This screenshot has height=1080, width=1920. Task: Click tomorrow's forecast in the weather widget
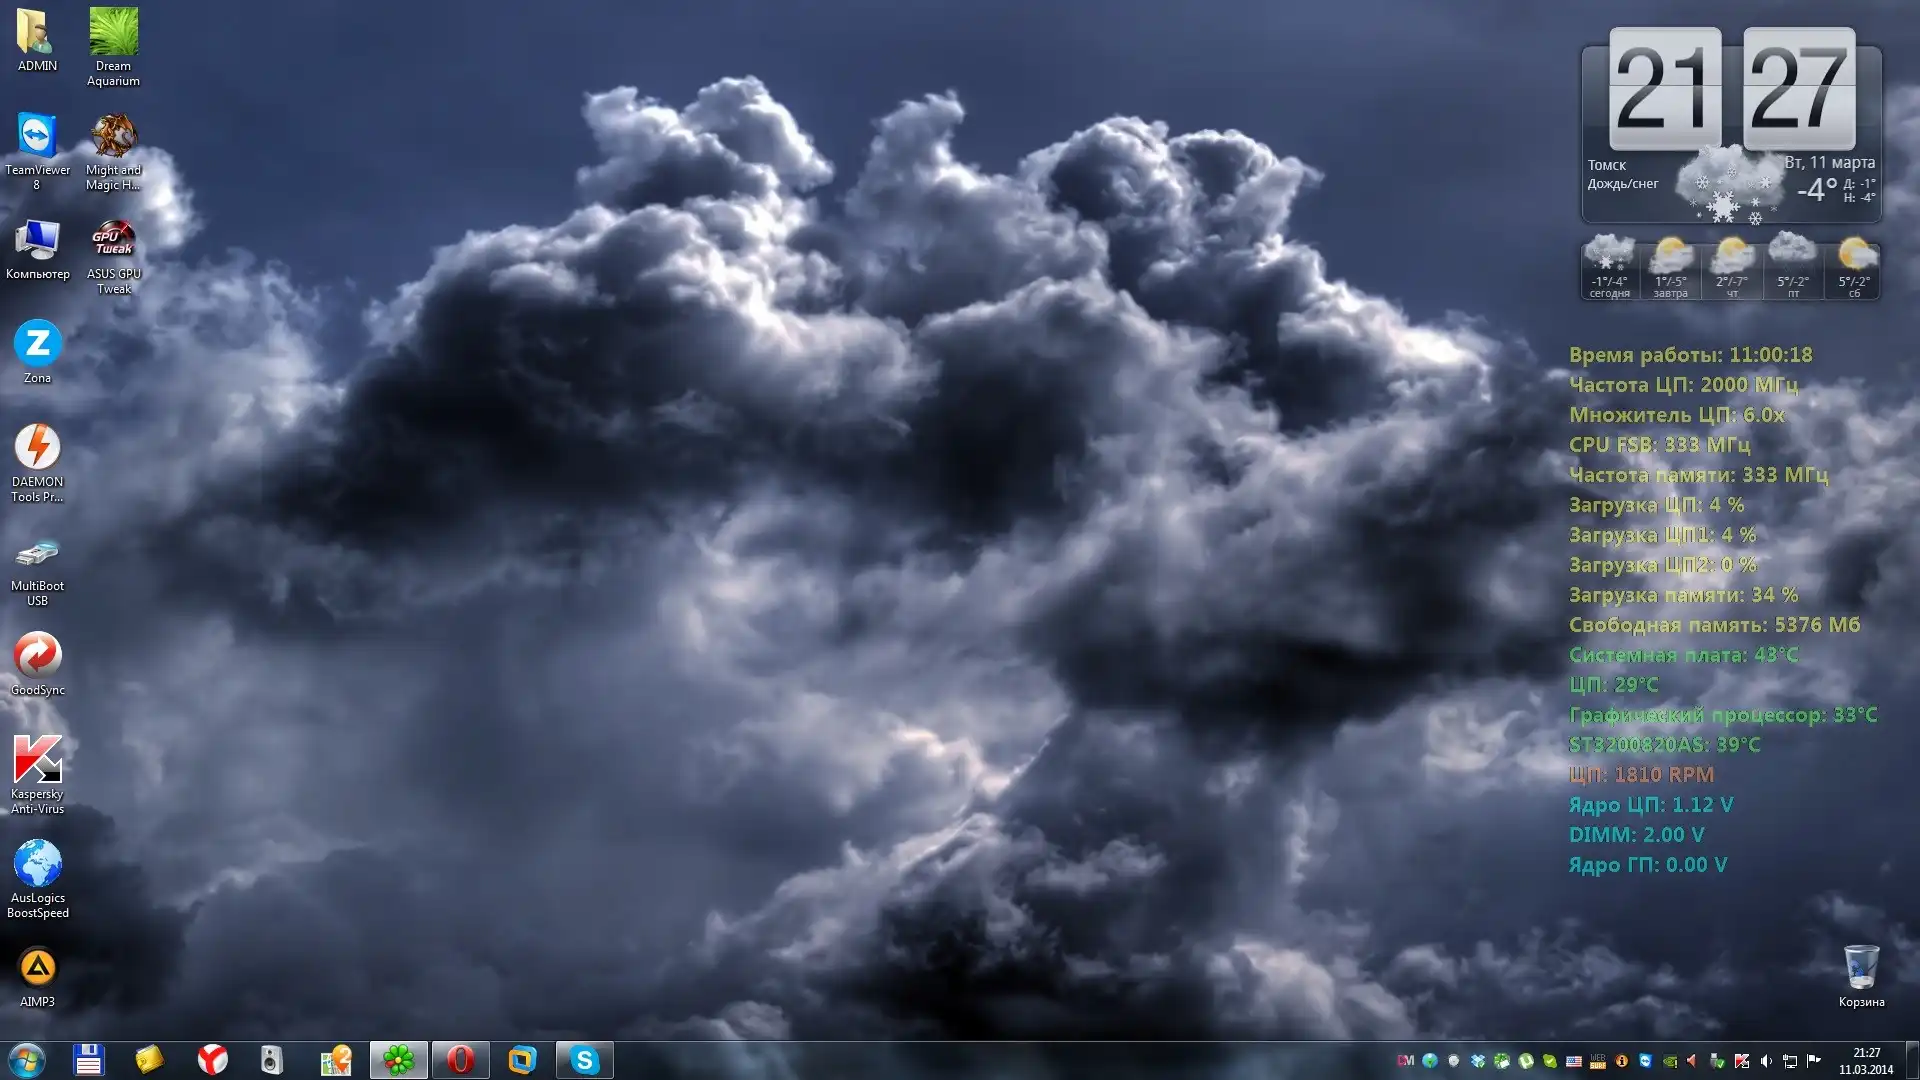point(1670,268)
